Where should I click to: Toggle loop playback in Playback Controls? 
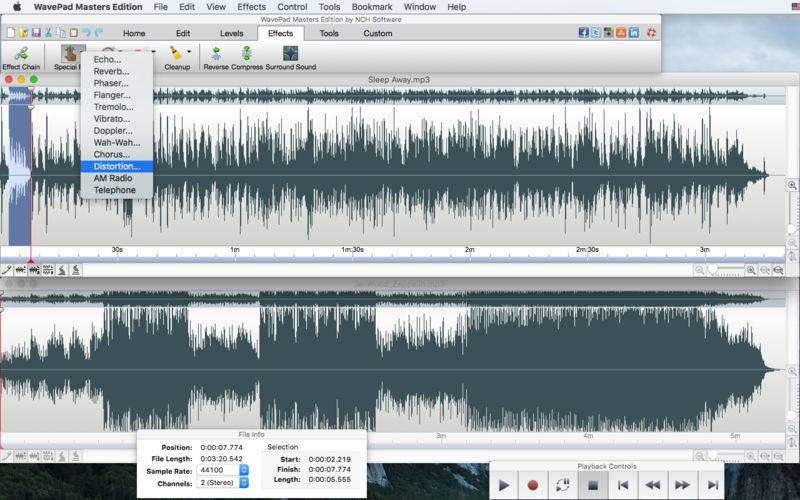(562, 485)
